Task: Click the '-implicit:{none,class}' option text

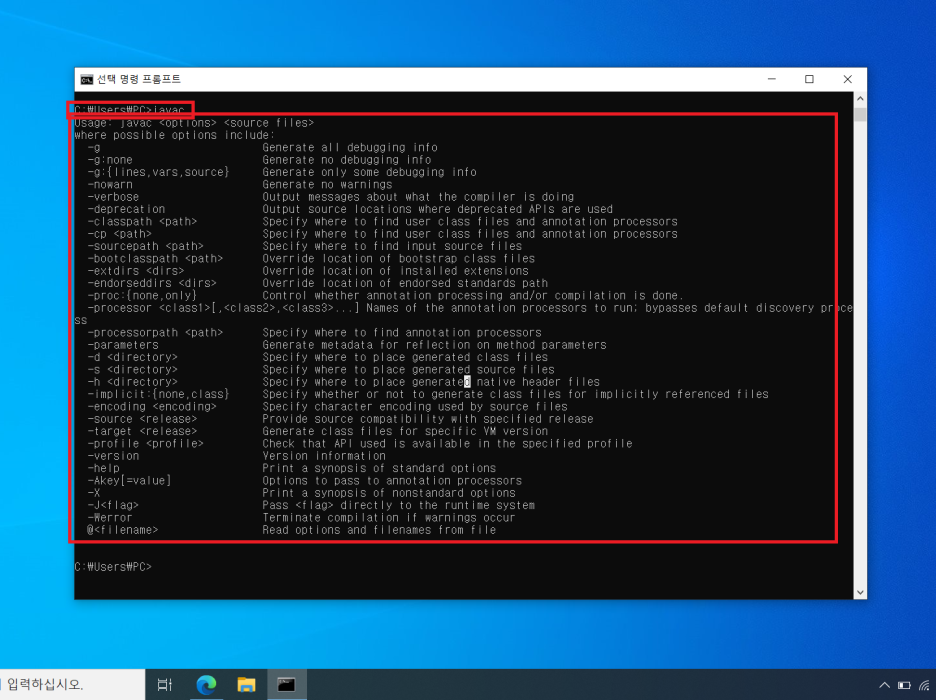Action: click(158, 394)
